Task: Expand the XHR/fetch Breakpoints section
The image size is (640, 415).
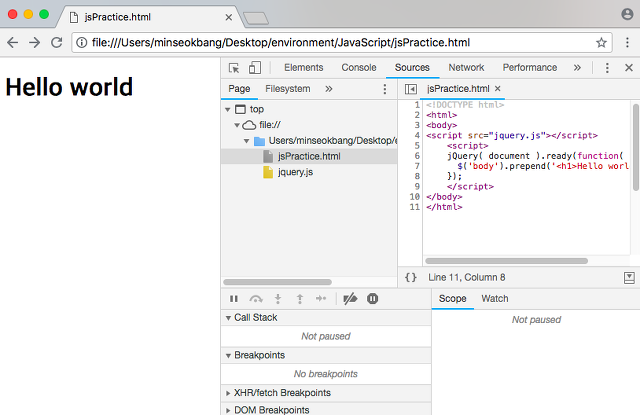Action: (228, 393)
